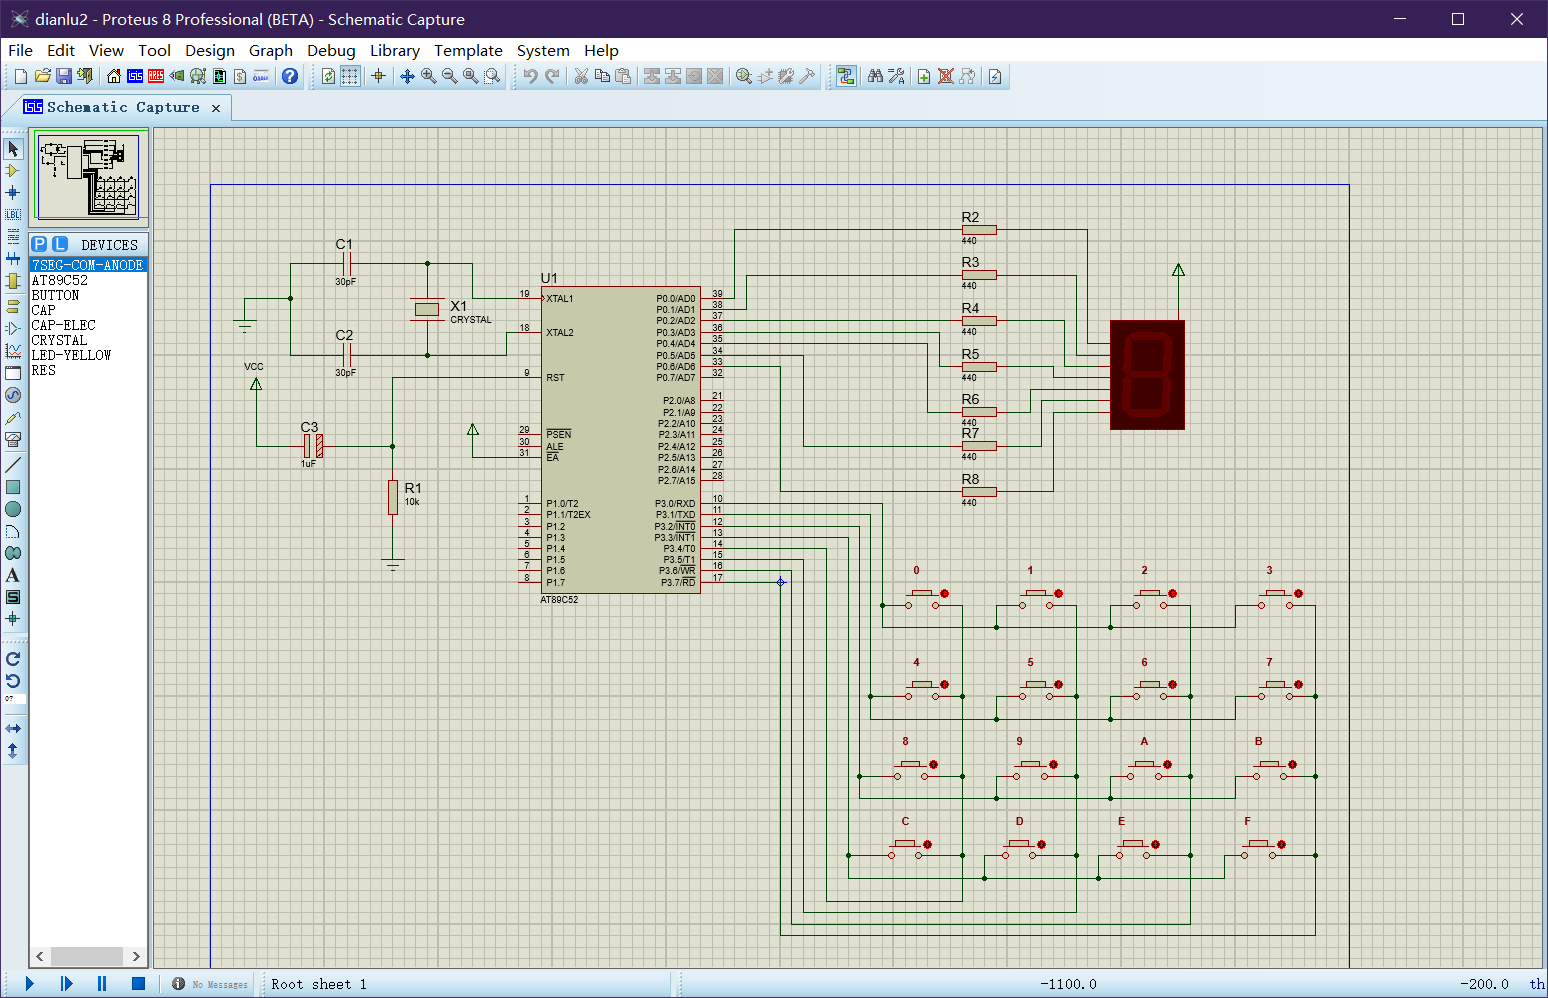The width and height of the screenshot is (1548, 998).
Task: Select the 2D circle drawing tool
Action: 13,509
